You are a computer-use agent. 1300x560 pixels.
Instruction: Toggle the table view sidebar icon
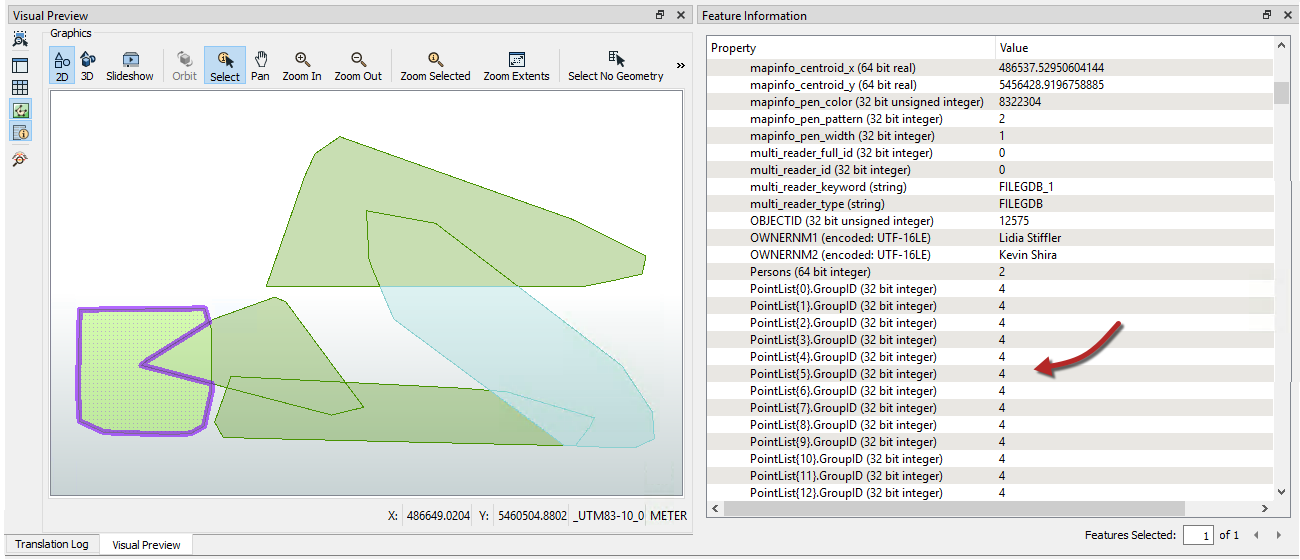click(x=21, y=87)
